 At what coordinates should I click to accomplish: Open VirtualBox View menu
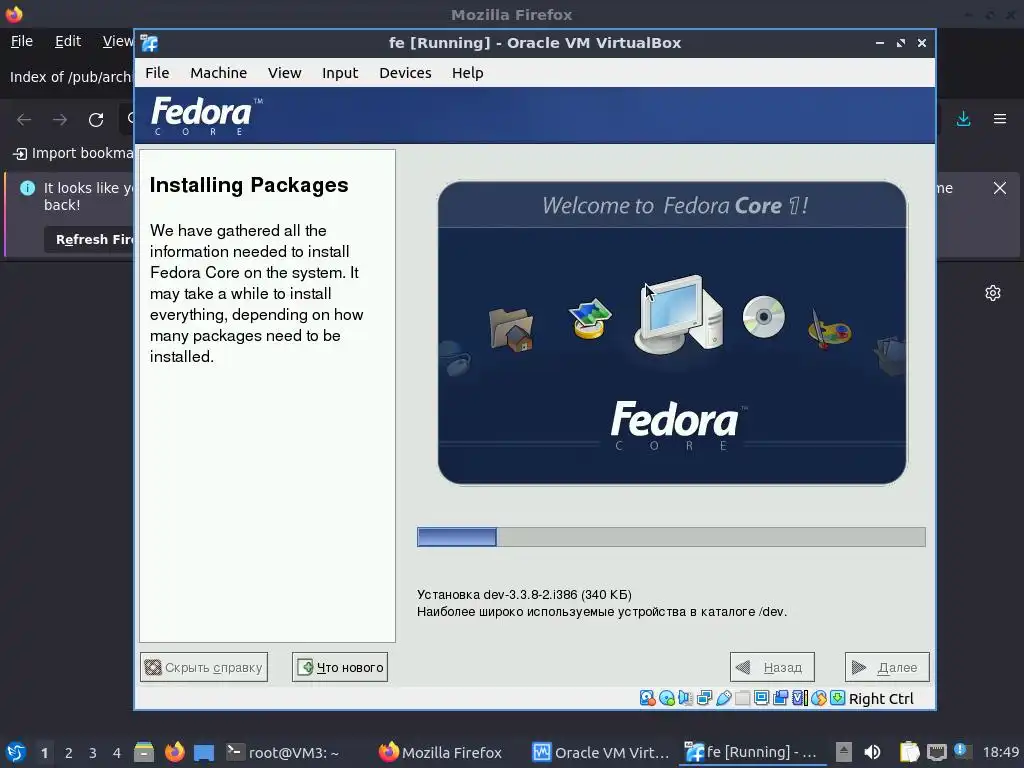tap(285, 73)
